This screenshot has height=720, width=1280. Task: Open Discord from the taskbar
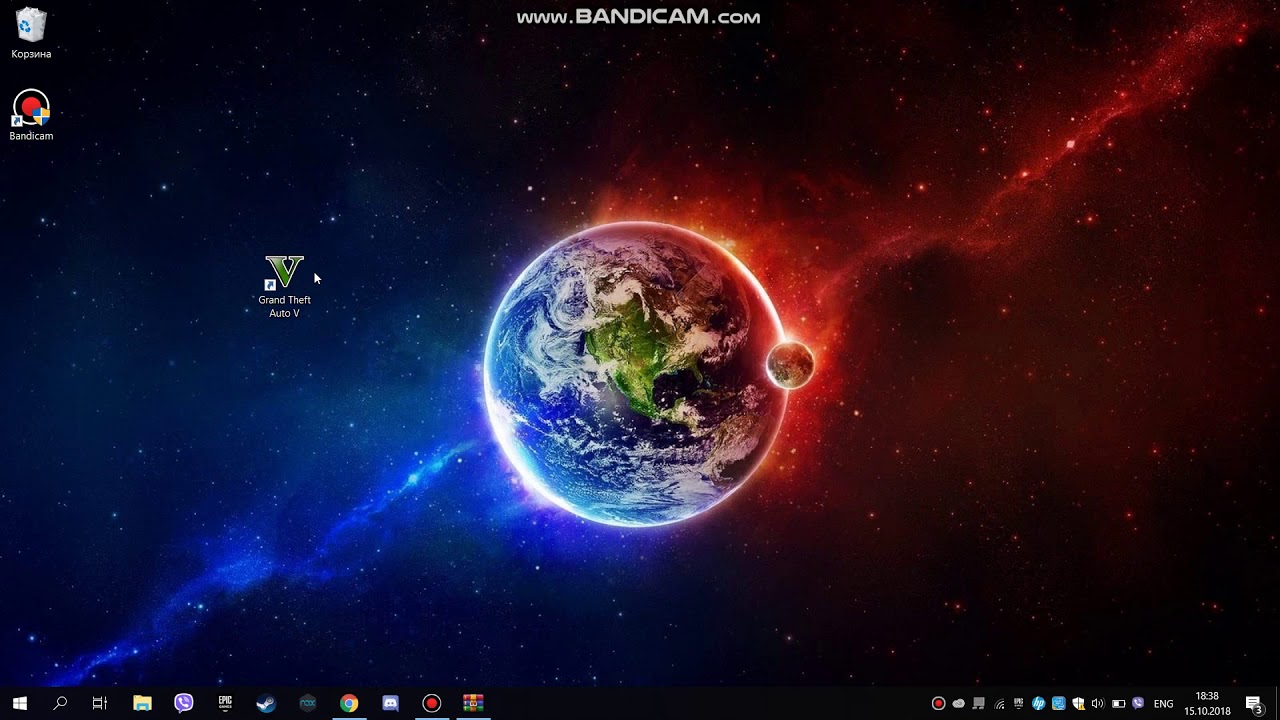point(390,703)
